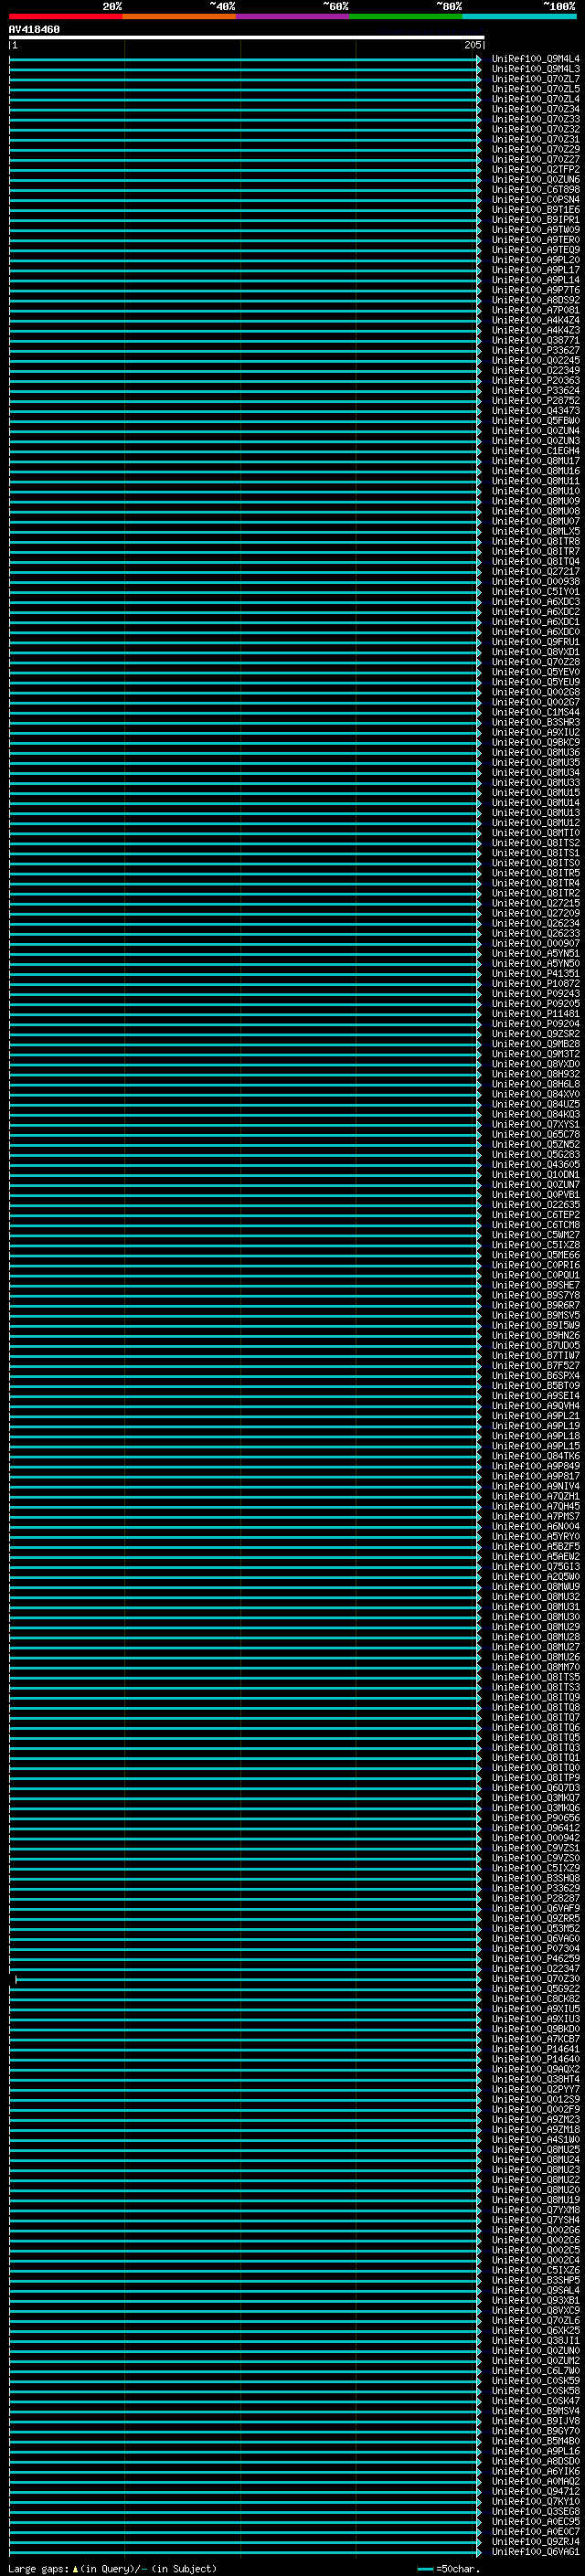
Task: Open the UniRef100_Q8MU17 entry
Action: tap(536, 461)
